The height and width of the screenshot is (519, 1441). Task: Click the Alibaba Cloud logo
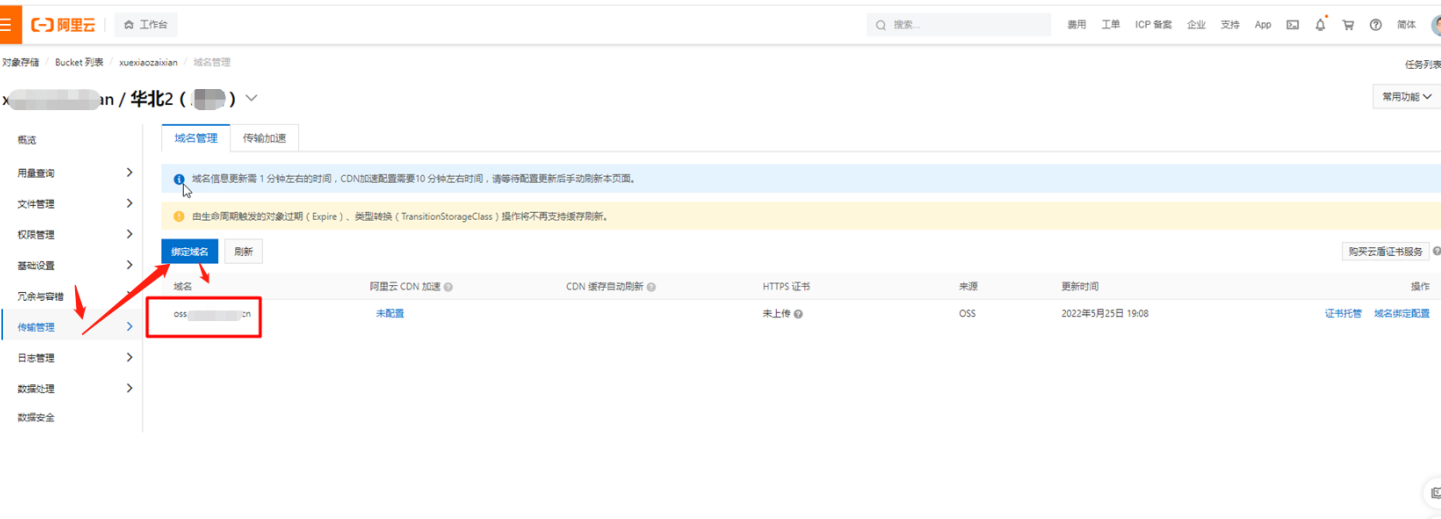coord(63,24)
